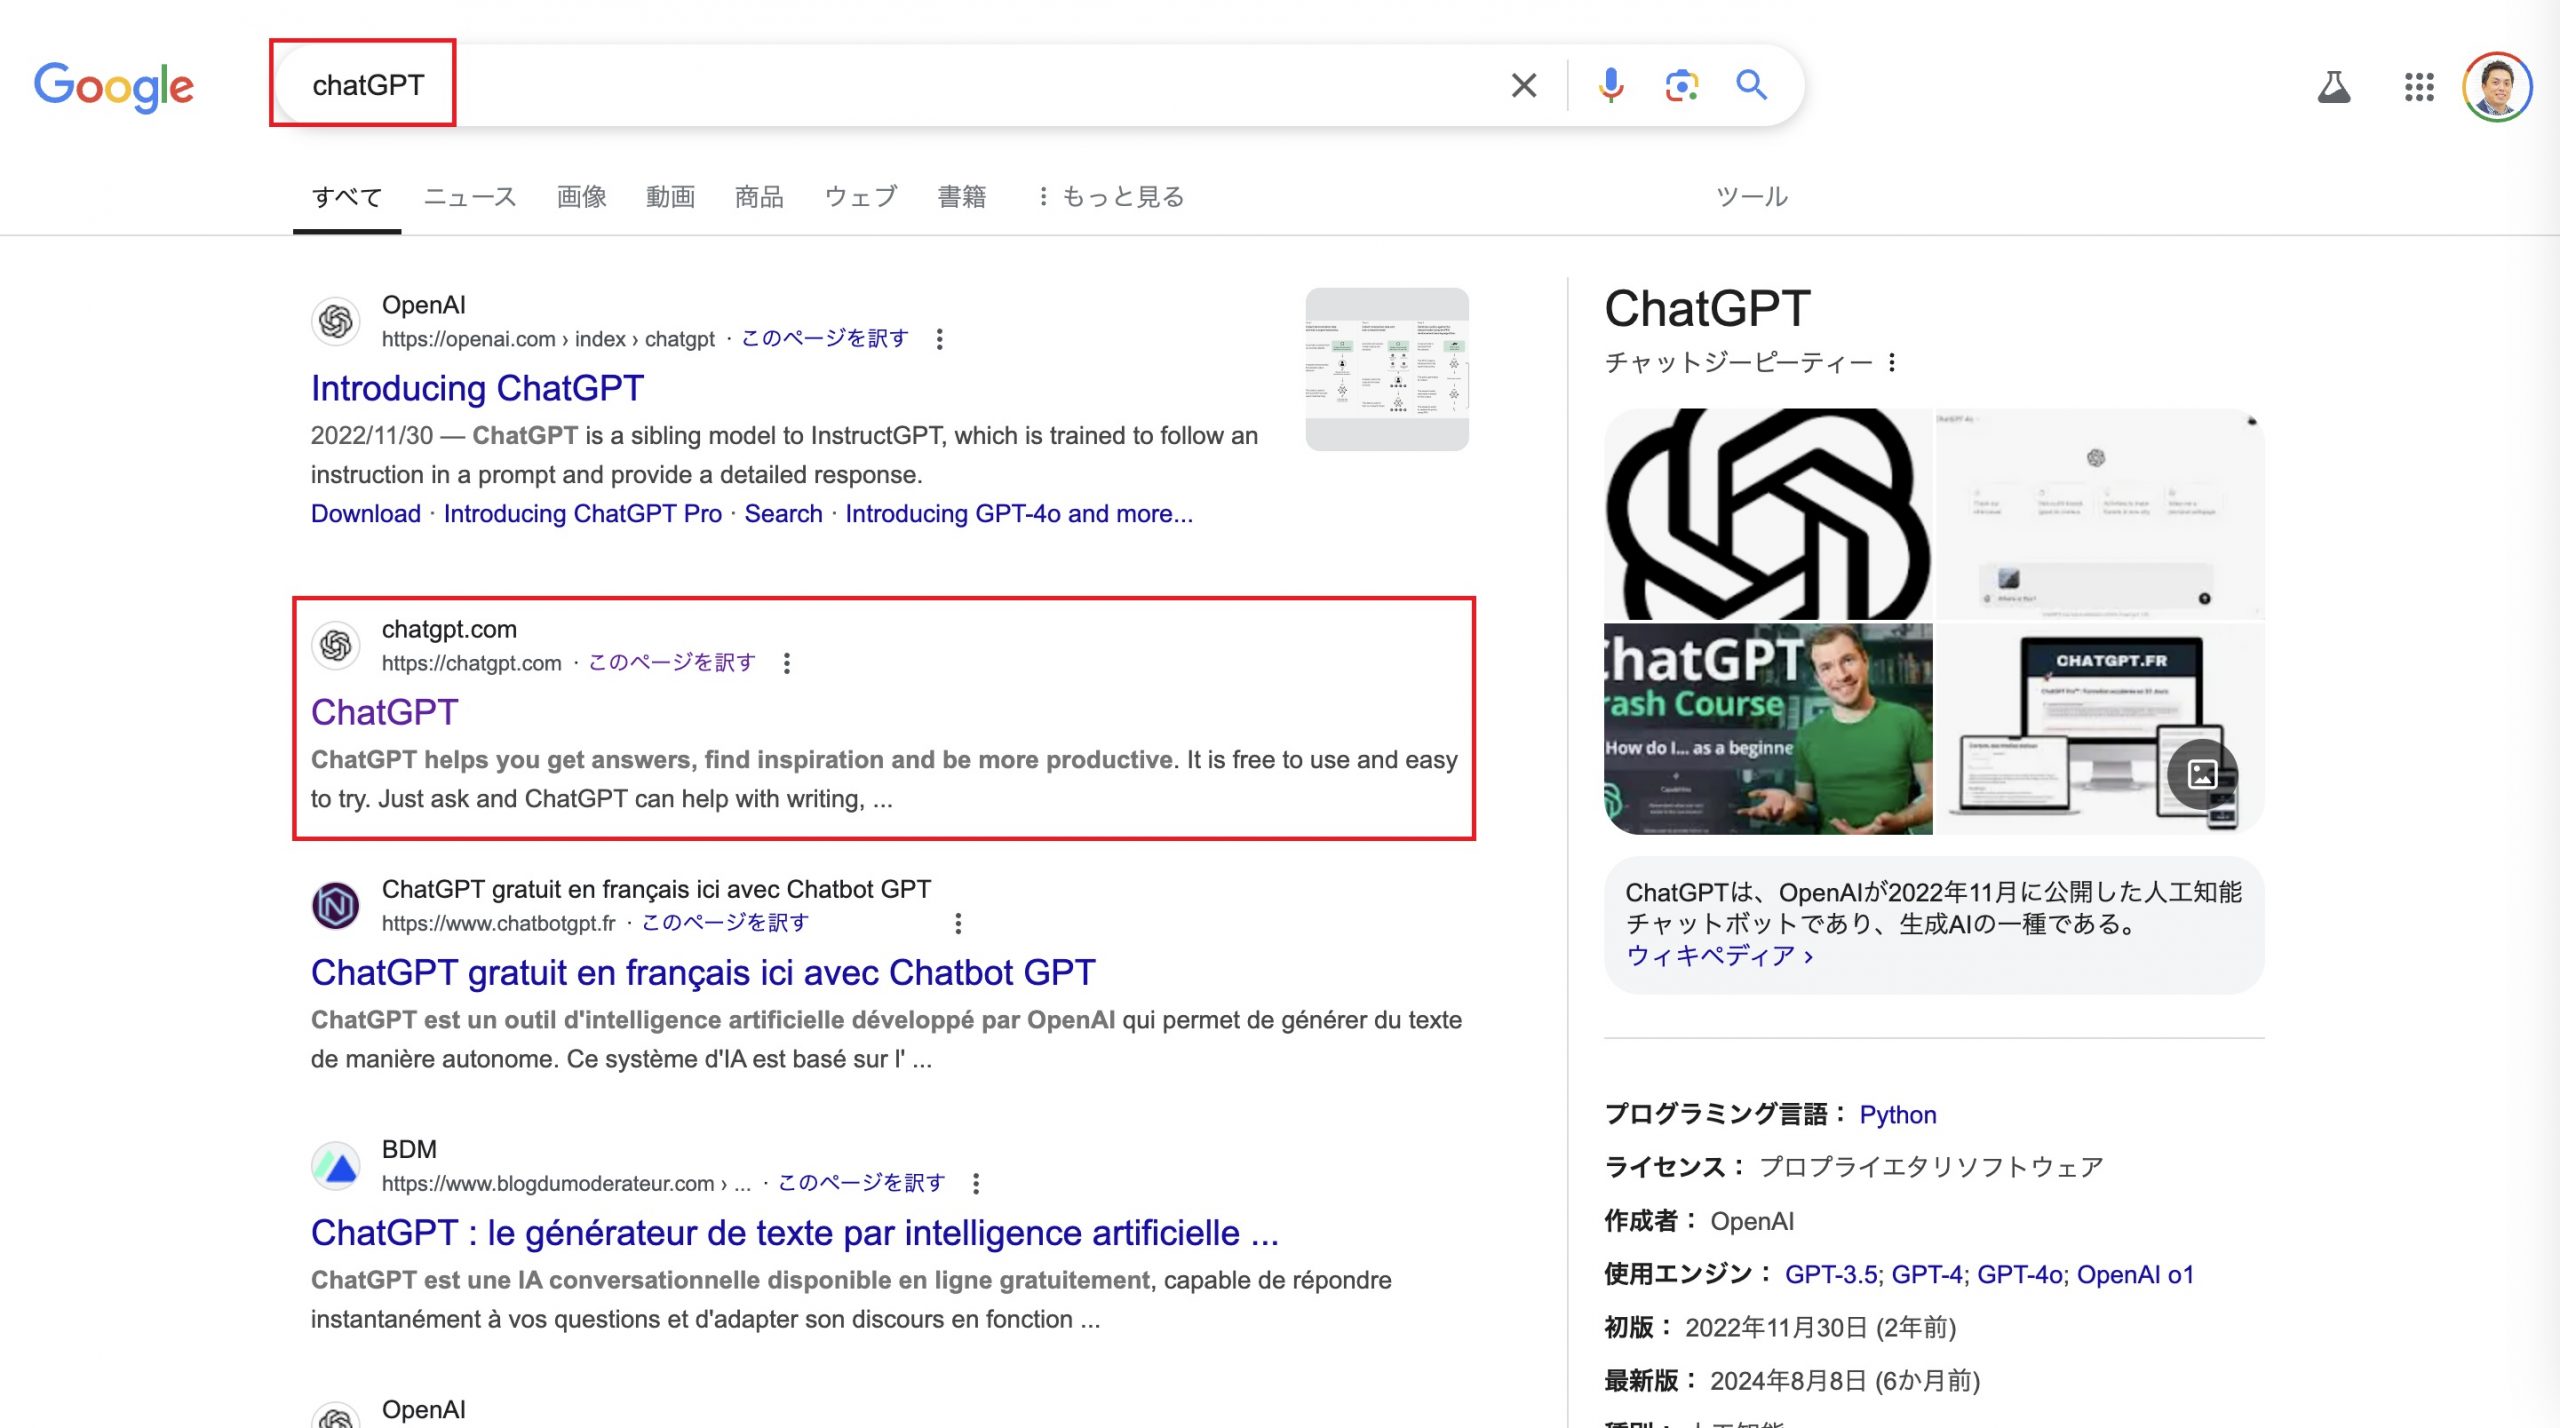Open options menu for chatgpt.com result
This screenshot has width=2560, height=1428.
pyautogui.click(x=787, y=663)
